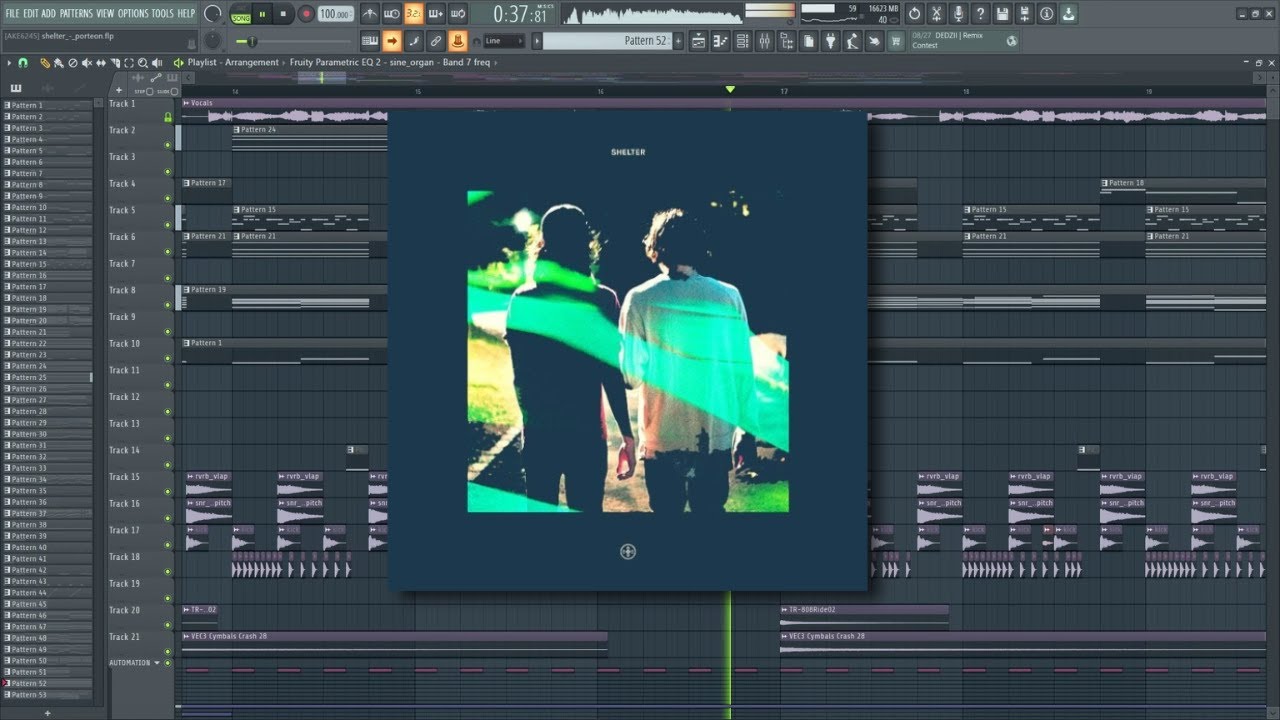Viewport: 1280px width, 720px height.
Task: Open the shopping cart content library icon
Action: click(896, 41)
